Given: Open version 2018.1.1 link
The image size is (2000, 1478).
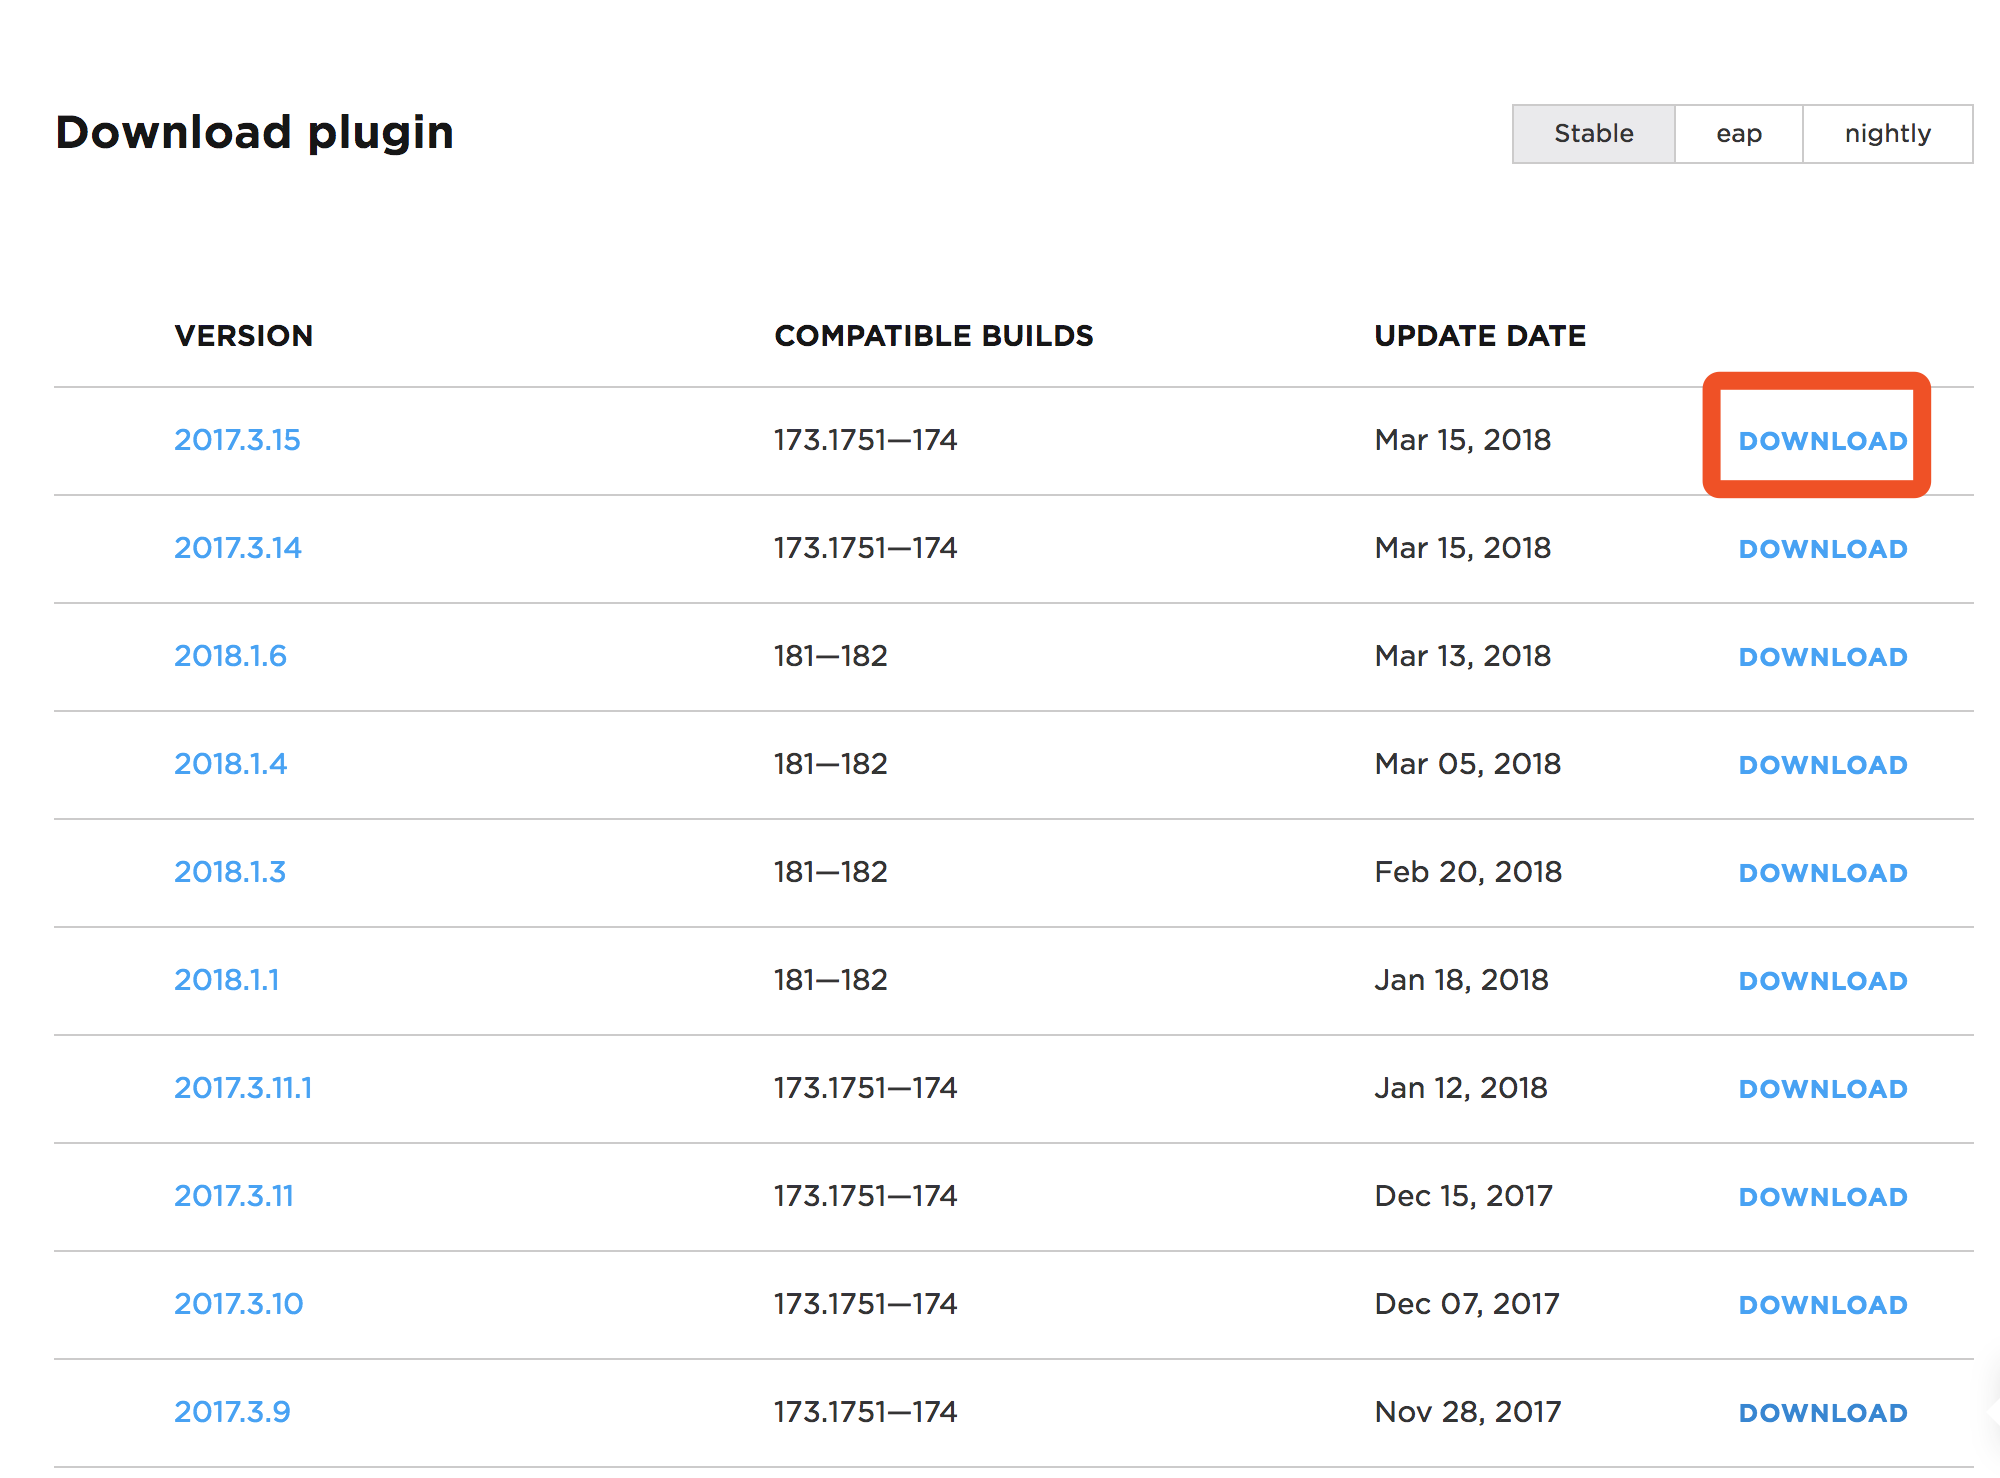Looking at the screenshot, I should click(x=227, y=980).
